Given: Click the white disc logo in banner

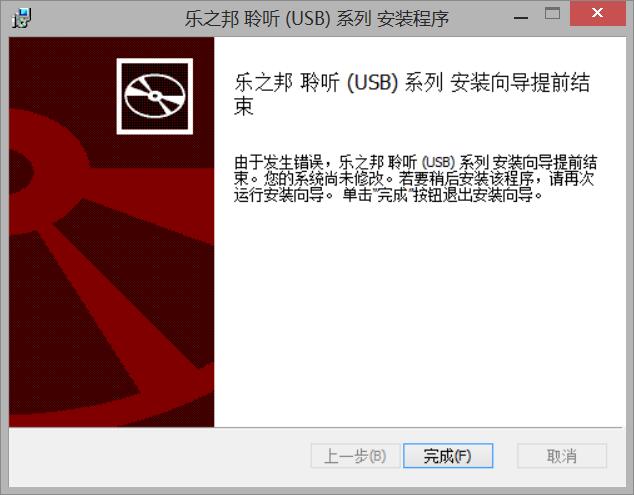Looking at the screenshot, I should click(x=155, y=96).
